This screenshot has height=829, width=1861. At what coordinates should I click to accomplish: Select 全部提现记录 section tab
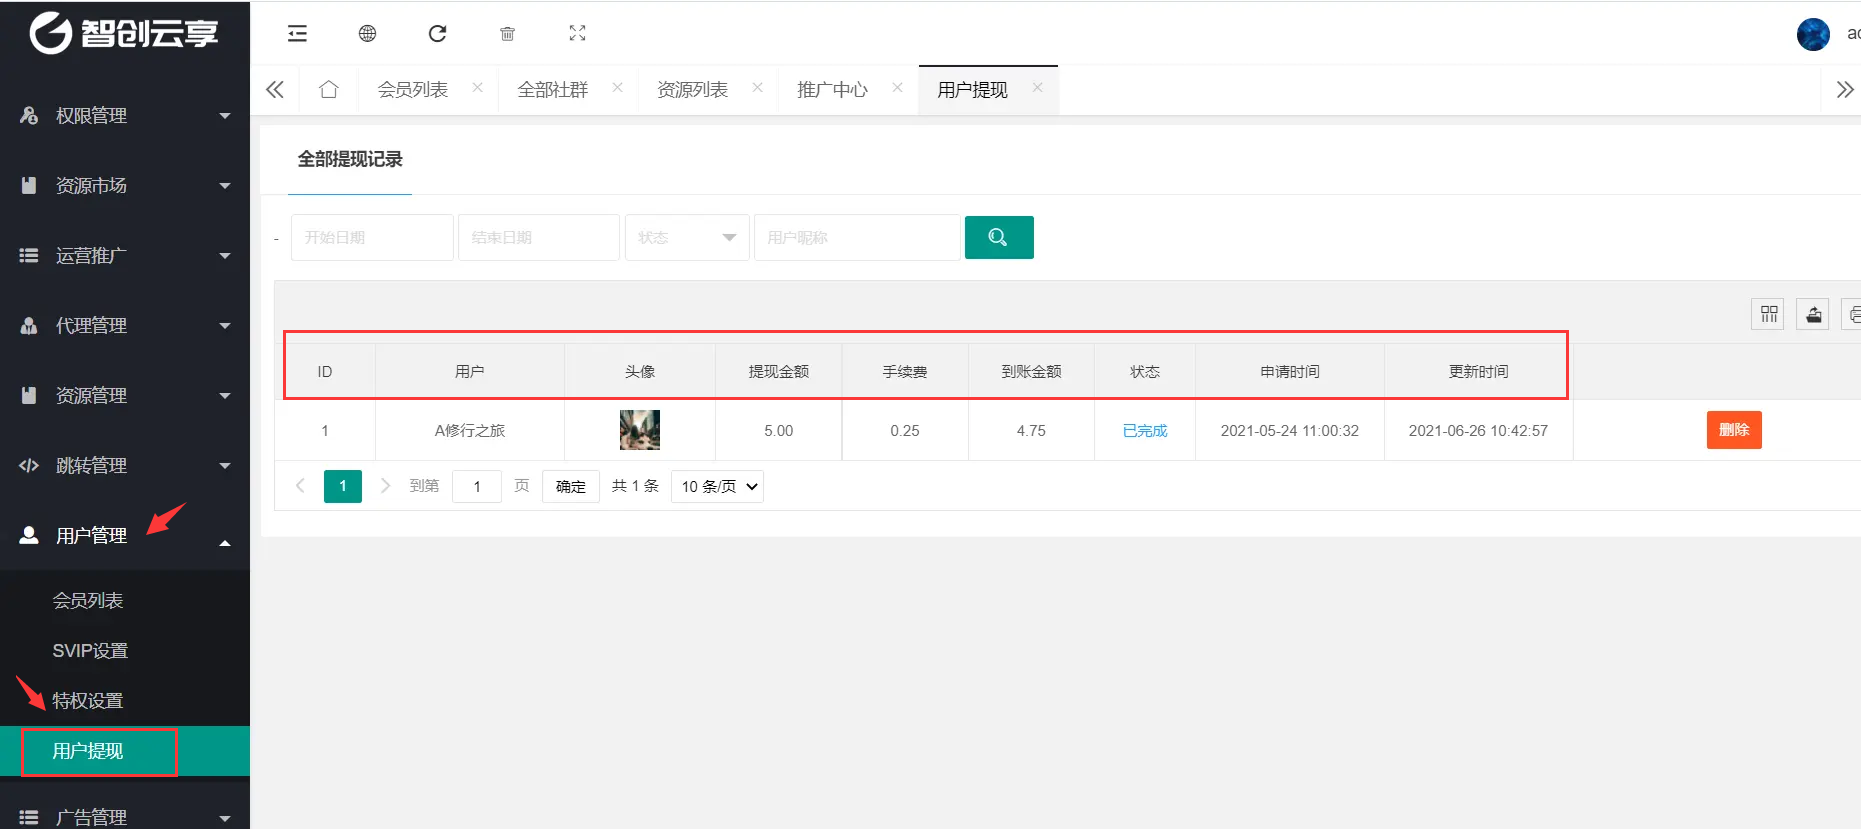(x=350, y=159)
